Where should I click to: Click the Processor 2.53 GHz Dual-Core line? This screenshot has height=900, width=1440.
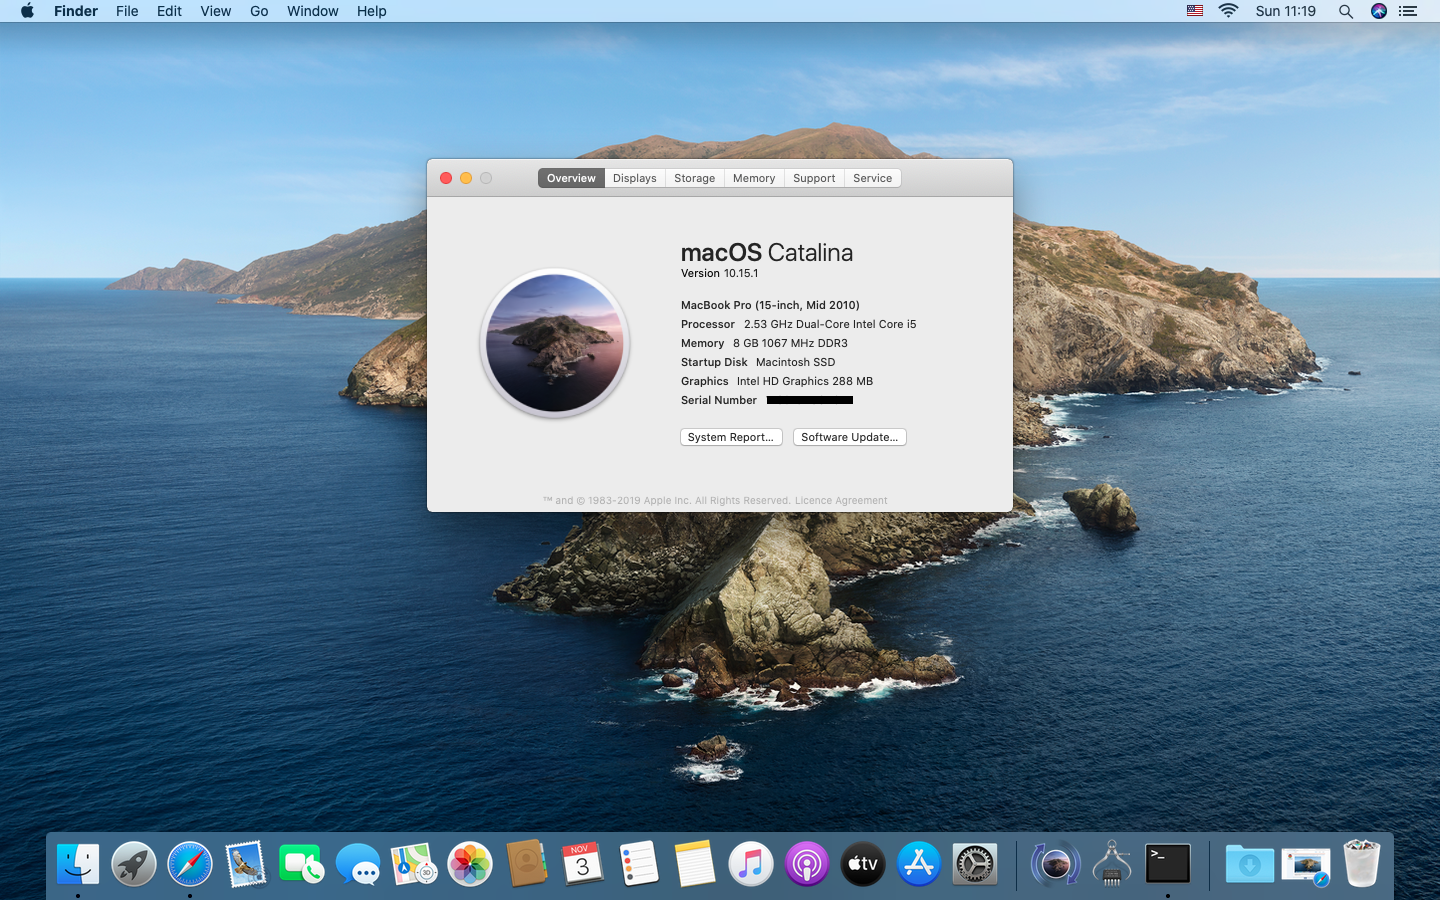tap(798, 324)
